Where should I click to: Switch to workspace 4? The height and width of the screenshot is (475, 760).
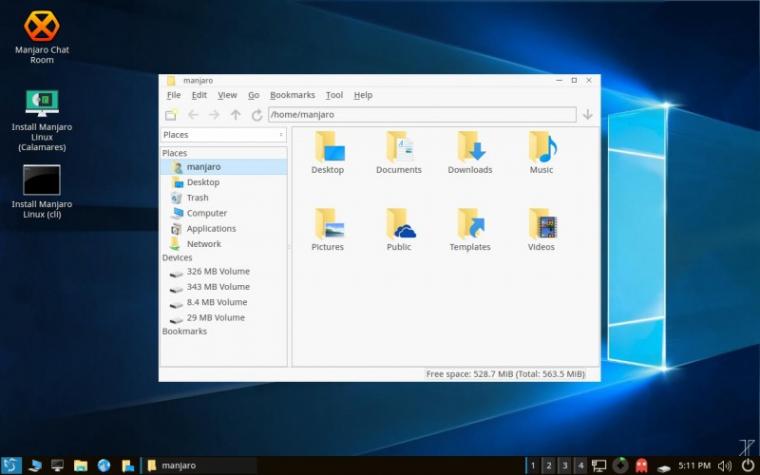point(580,466)
